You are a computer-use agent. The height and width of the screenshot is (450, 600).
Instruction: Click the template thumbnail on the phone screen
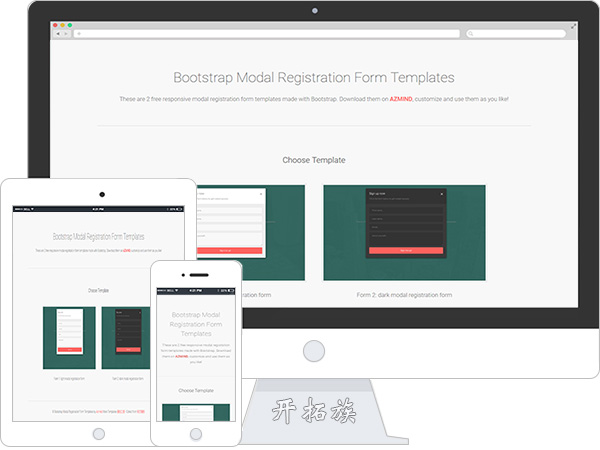[196, 412]
